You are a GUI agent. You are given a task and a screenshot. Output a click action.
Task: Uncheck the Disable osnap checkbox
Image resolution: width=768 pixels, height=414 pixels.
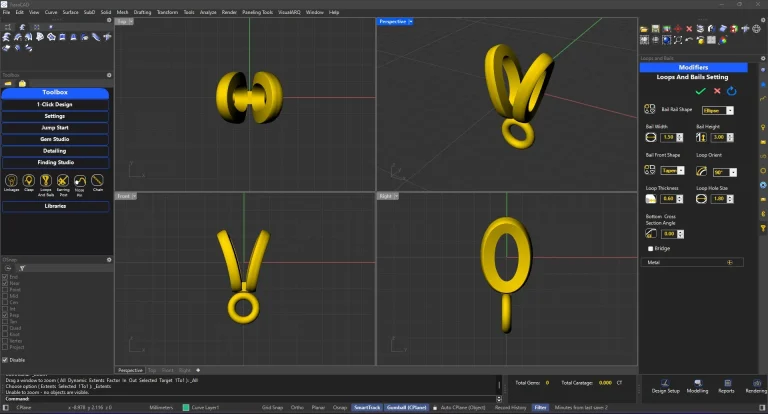pos(5,360)
